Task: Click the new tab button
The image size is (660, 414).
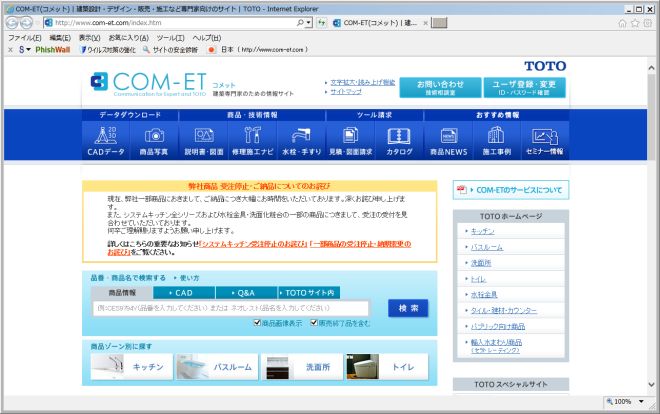Action: 439,23
